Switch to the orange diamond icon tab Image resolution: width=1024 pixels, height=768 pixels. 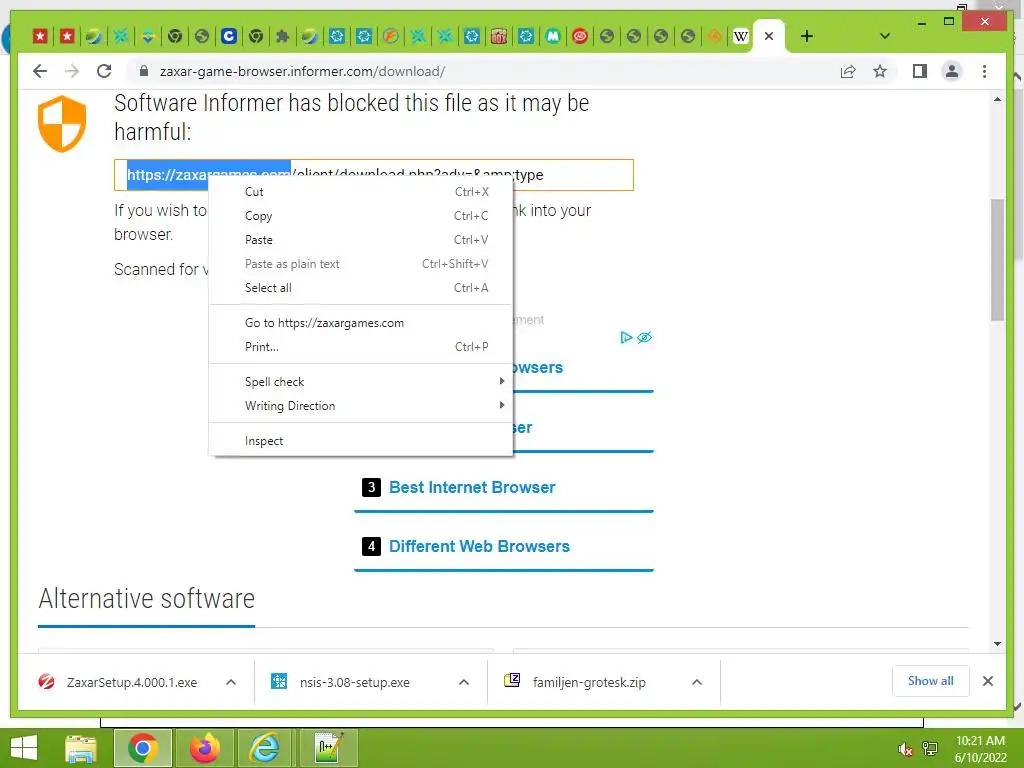click(714, 36)
